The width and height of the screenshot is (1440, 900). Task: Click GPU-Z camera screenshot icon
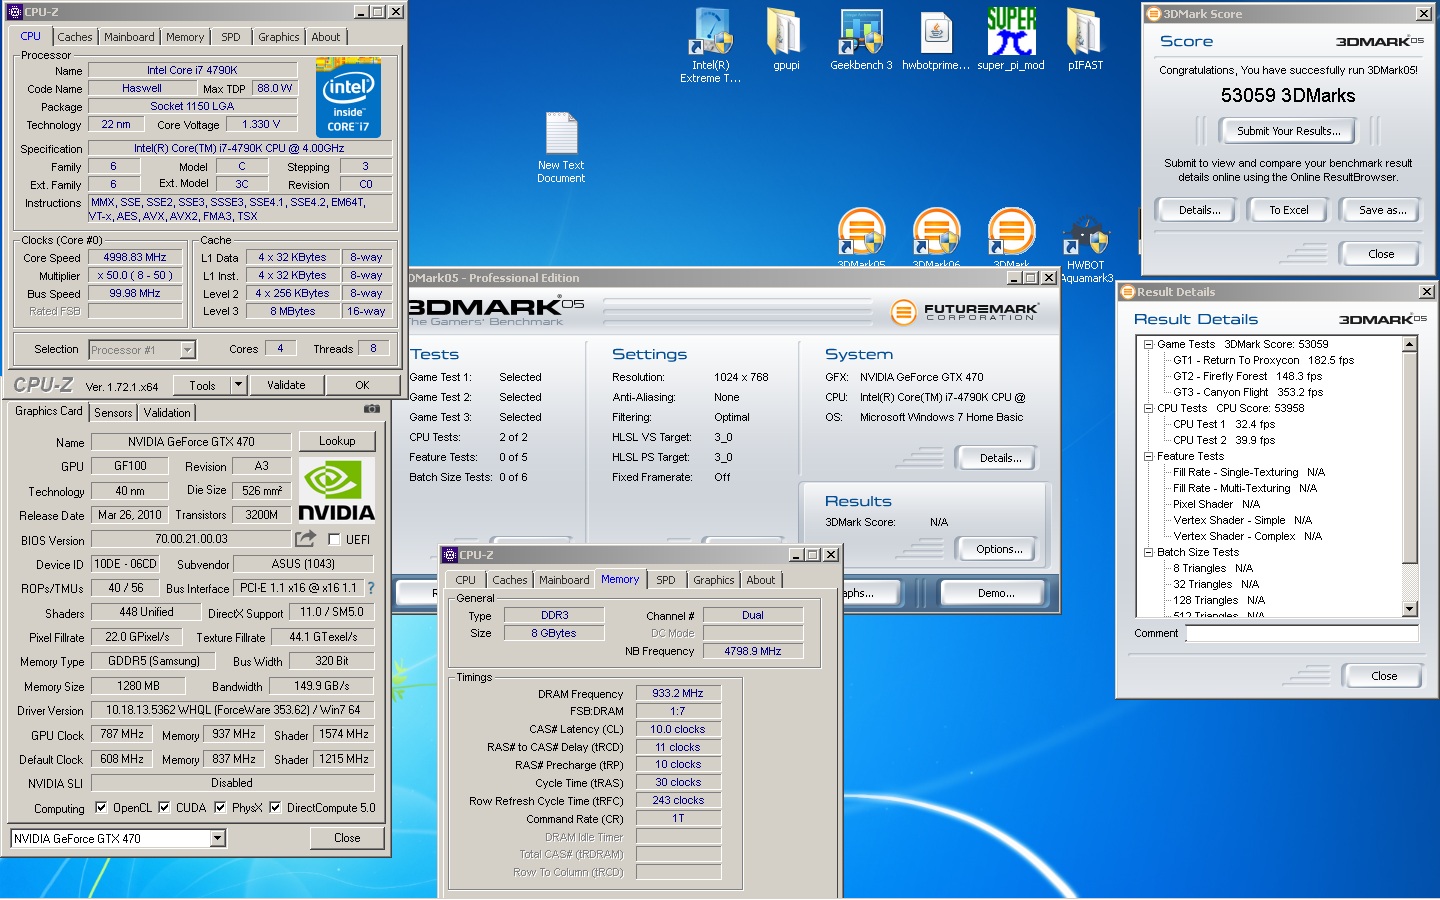(371, 409)
